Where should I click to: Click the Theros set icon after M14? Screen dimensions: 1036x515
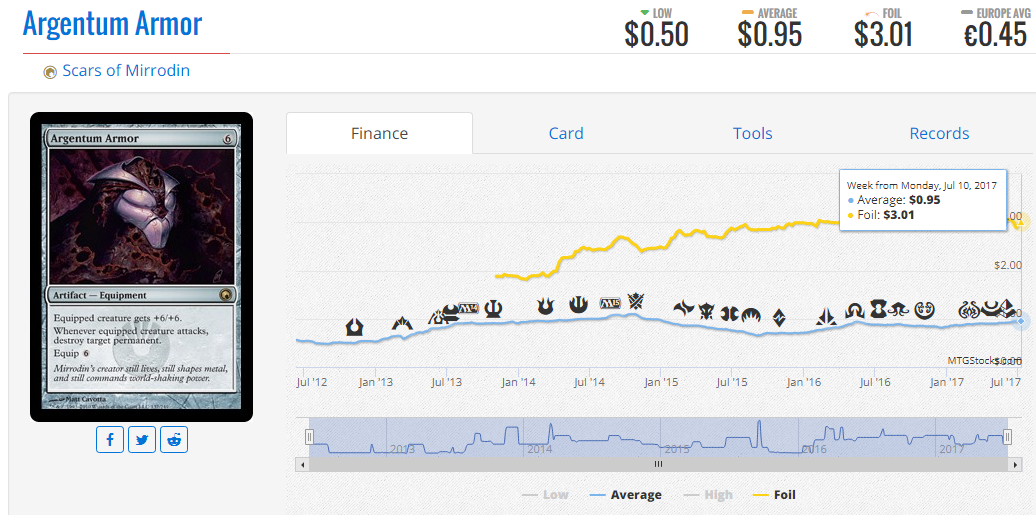494,309
